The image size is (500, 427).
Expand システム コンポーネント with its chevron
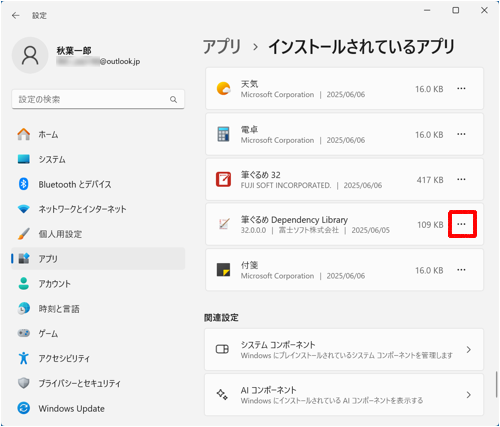coord(469,349)
